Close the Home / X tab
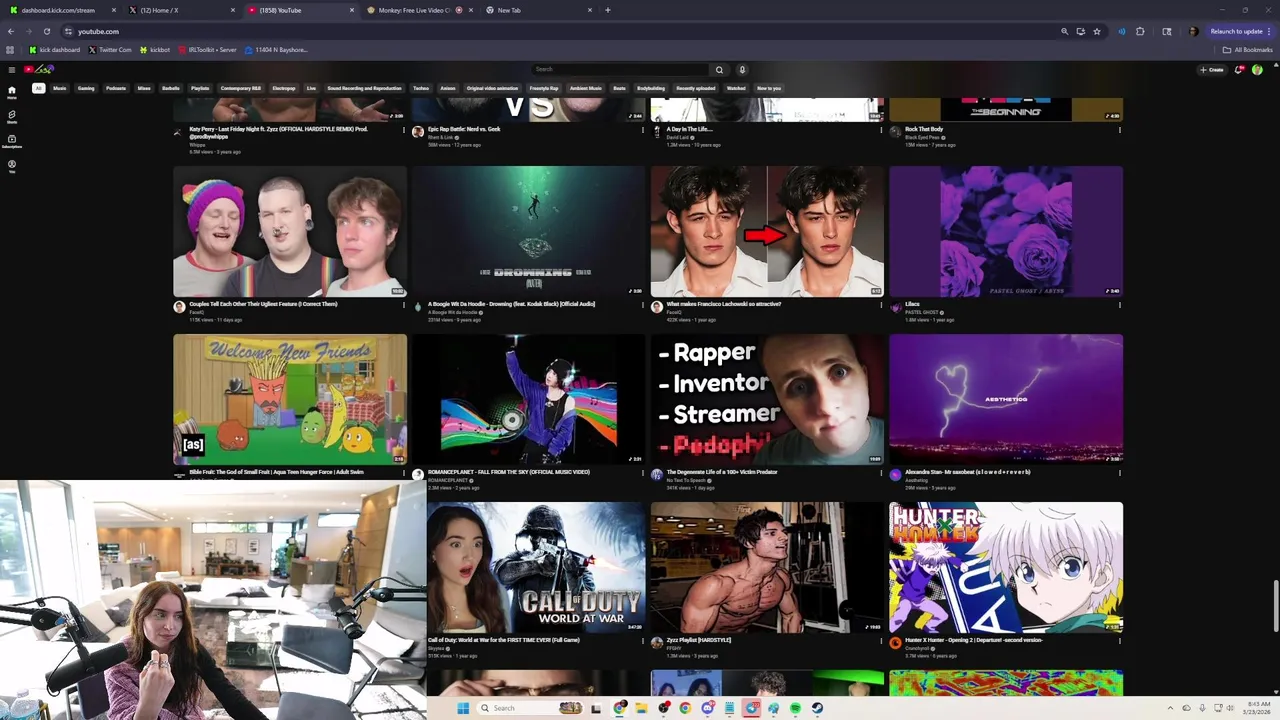Viewport: 1280px width, 720px height. [233, 10]
